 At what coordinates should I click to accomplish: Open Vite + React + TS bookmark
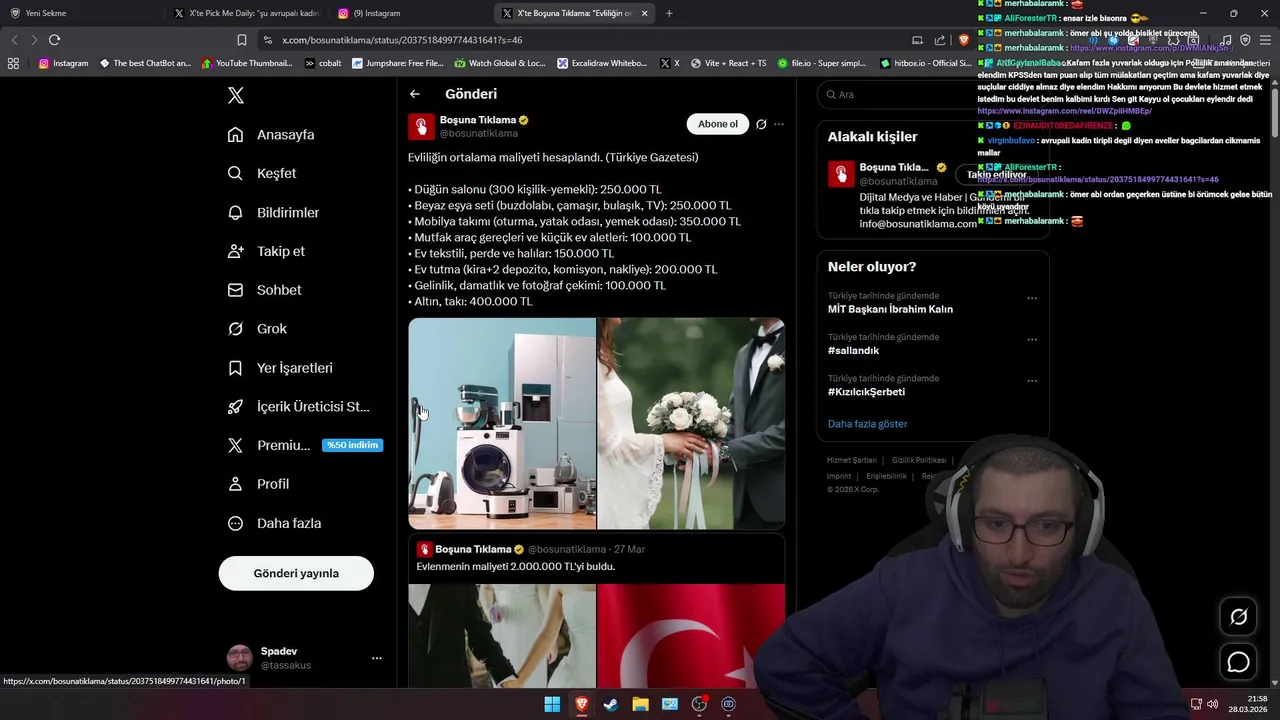point(728,63)
